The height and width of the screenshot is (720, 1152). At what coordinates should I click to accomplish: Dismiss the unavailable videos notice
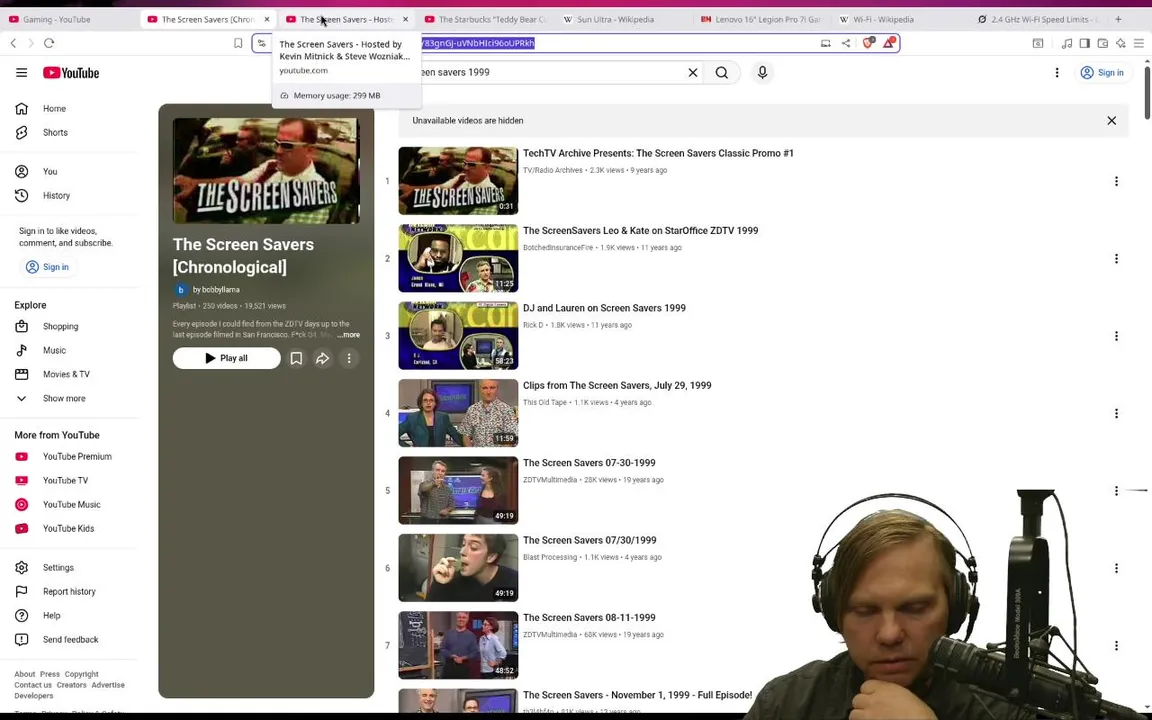[1111, 120]
